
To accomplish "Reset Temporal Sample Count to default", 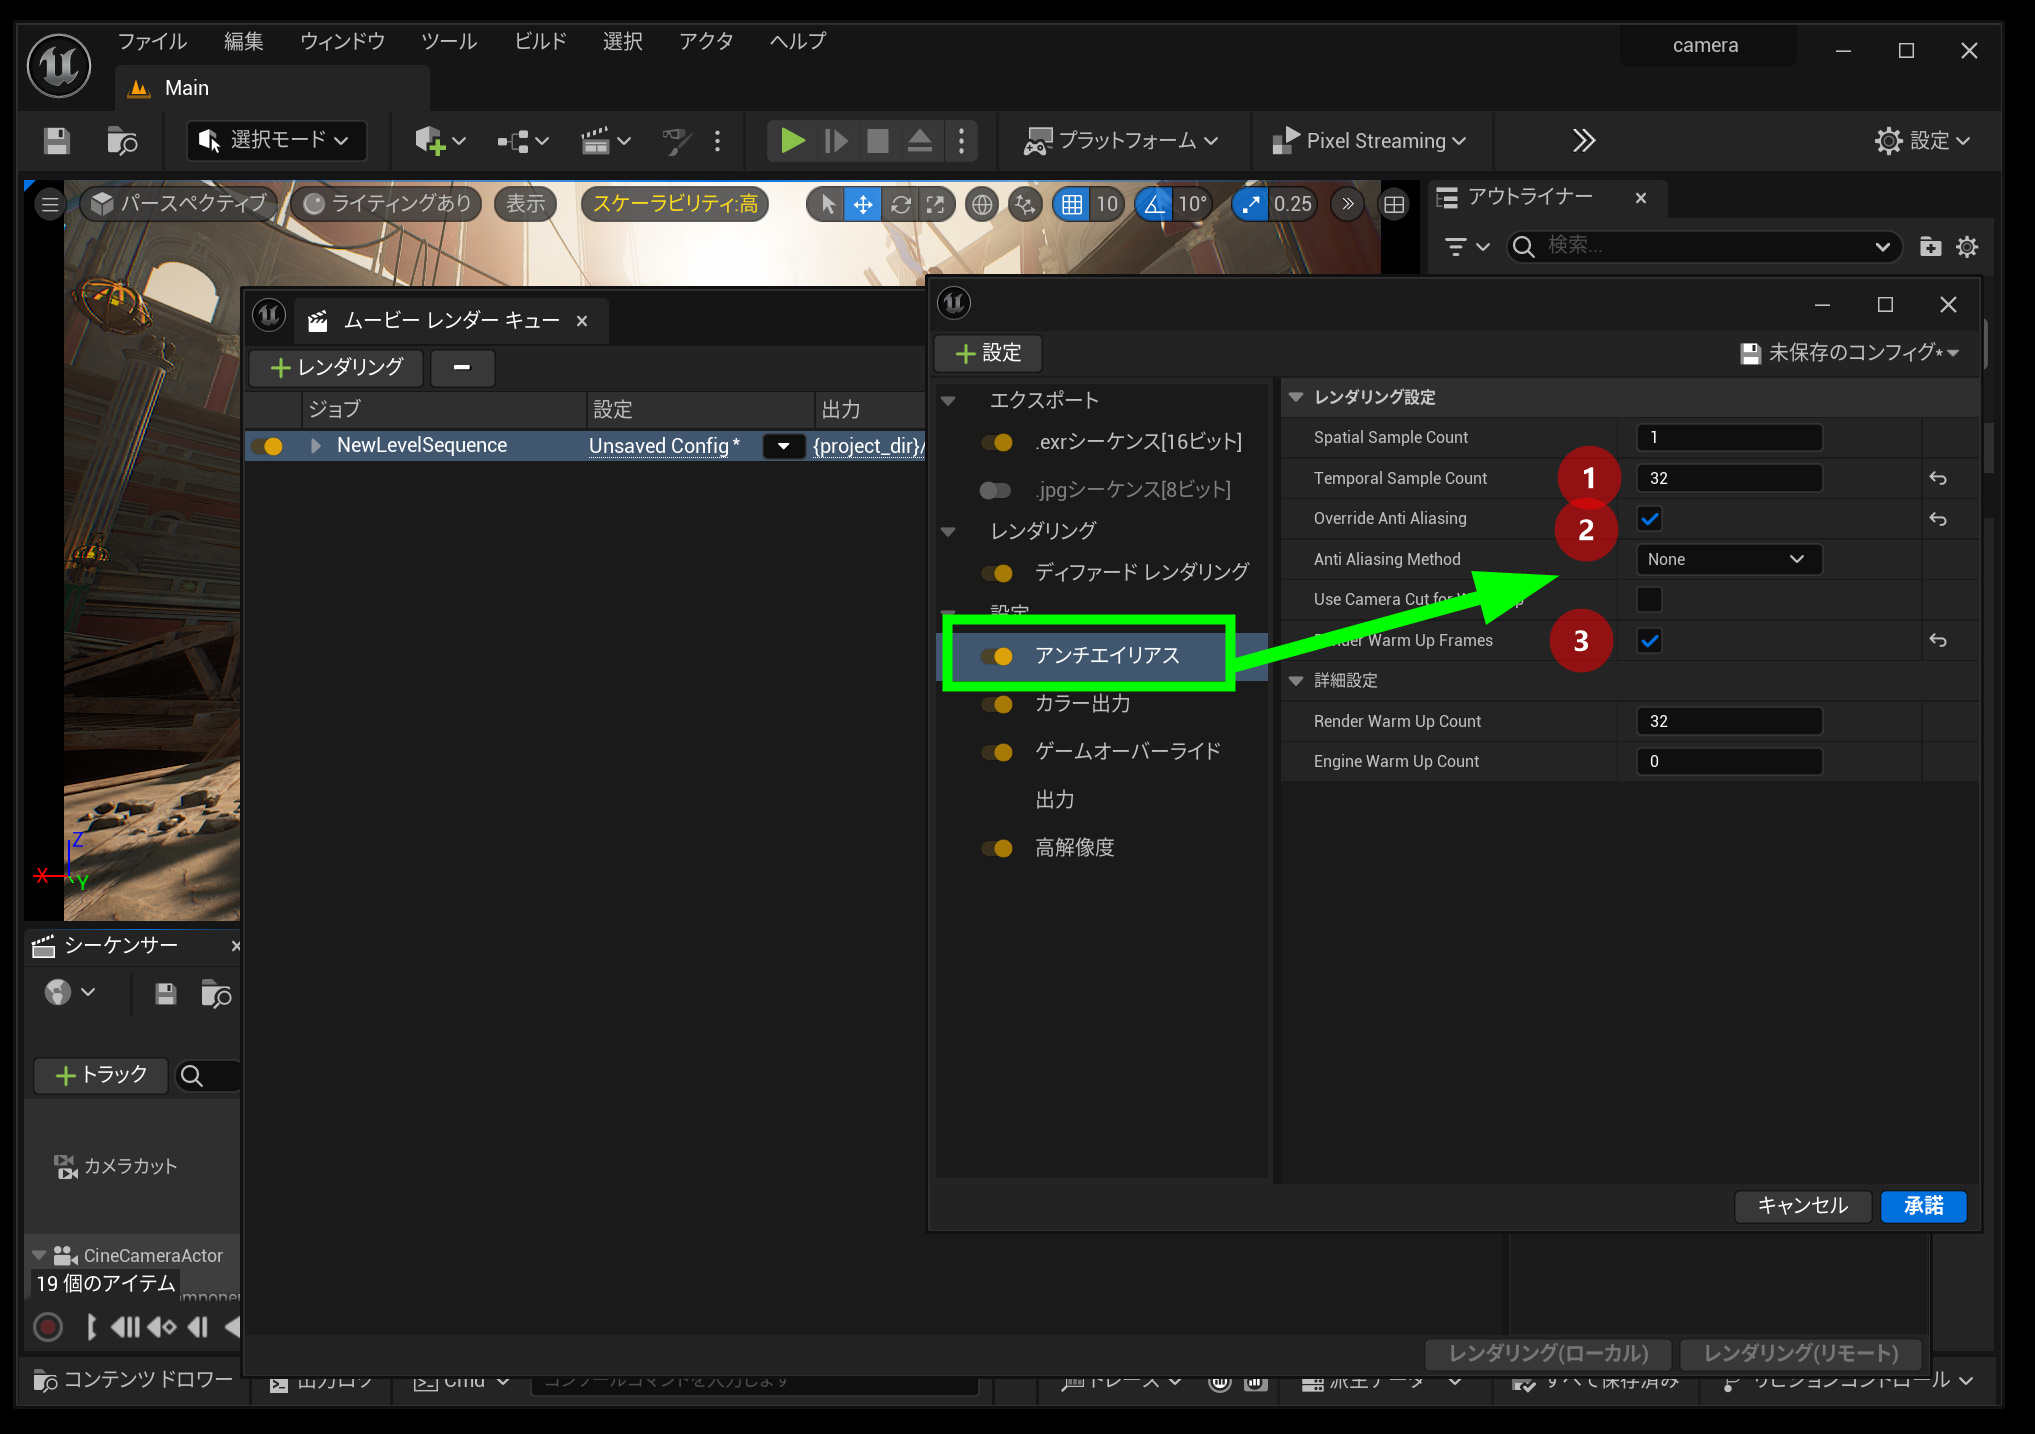I will [1937, 479].
